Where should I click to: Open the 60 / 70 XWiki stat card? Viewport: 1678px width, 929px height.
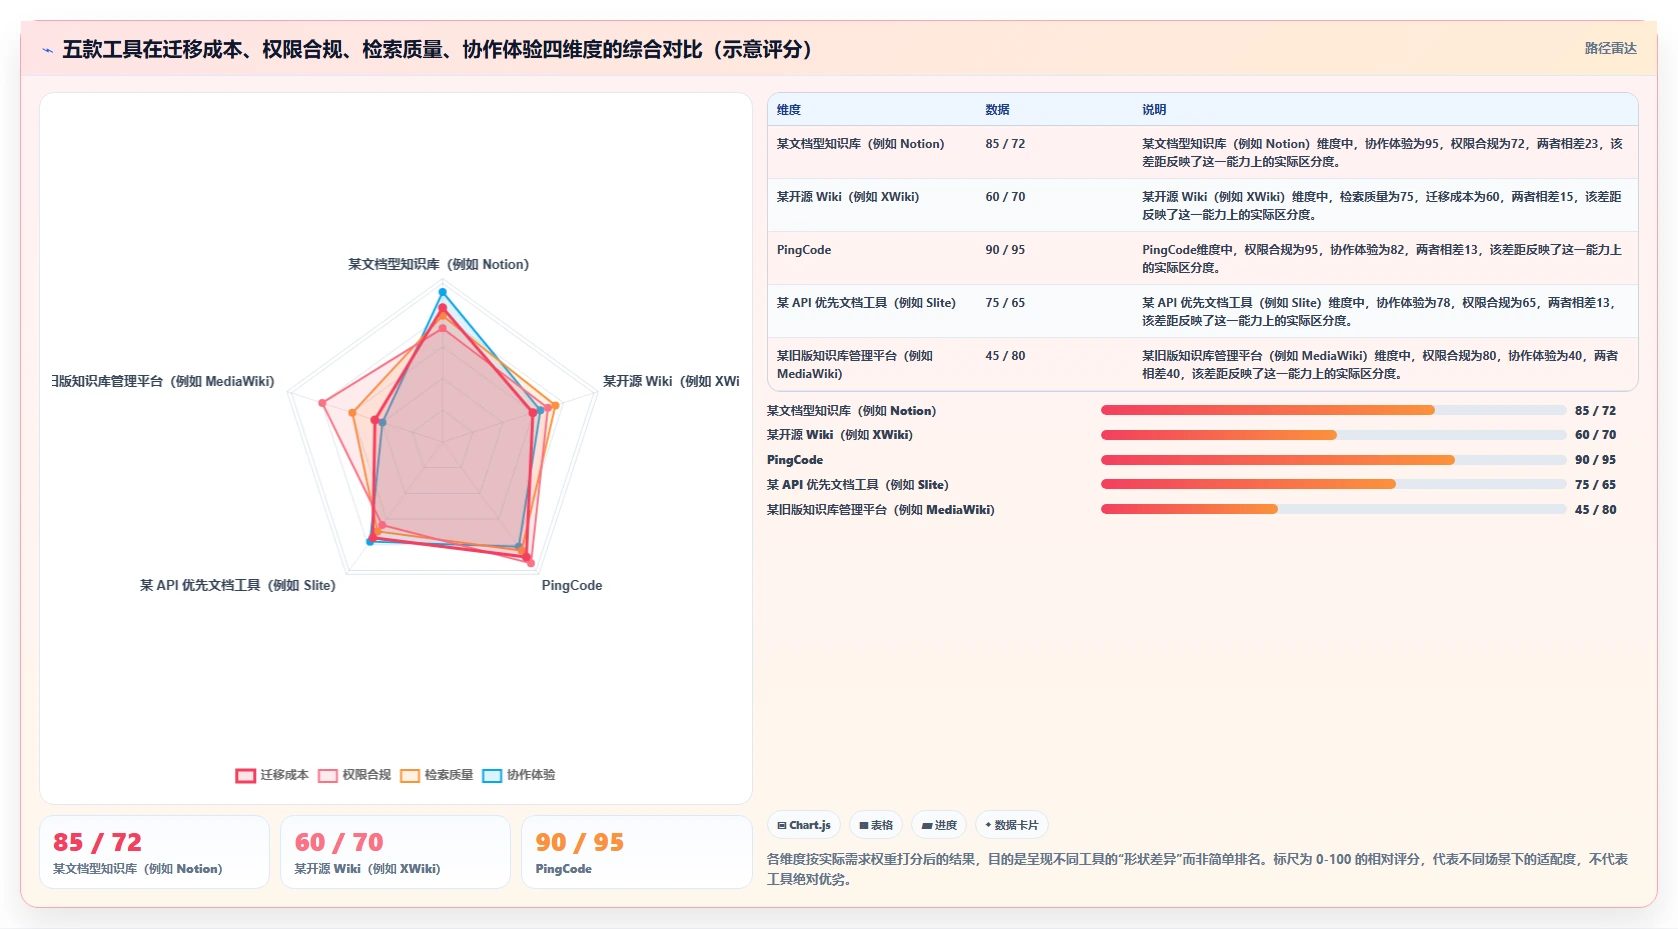click(396, 852)
